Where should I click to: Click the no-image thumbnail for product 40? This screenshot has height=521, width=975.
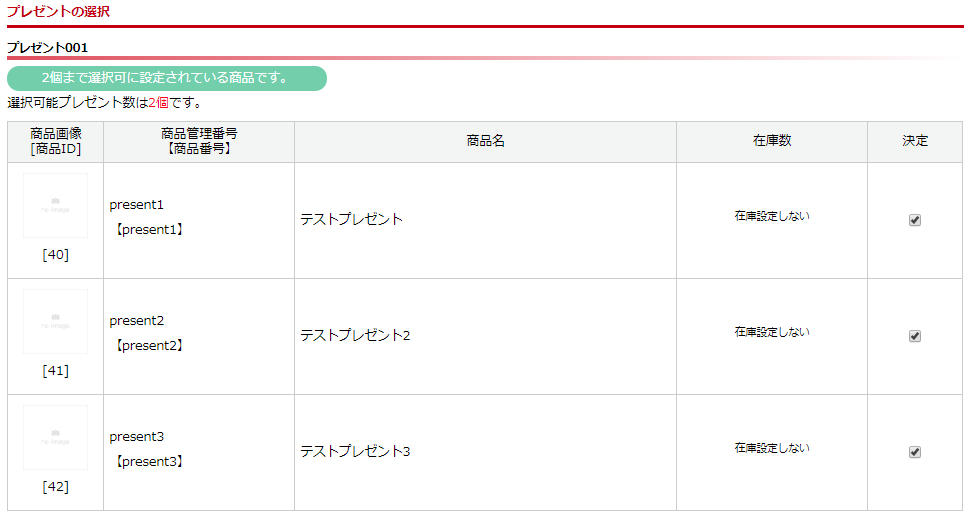[x=55, y=206]
